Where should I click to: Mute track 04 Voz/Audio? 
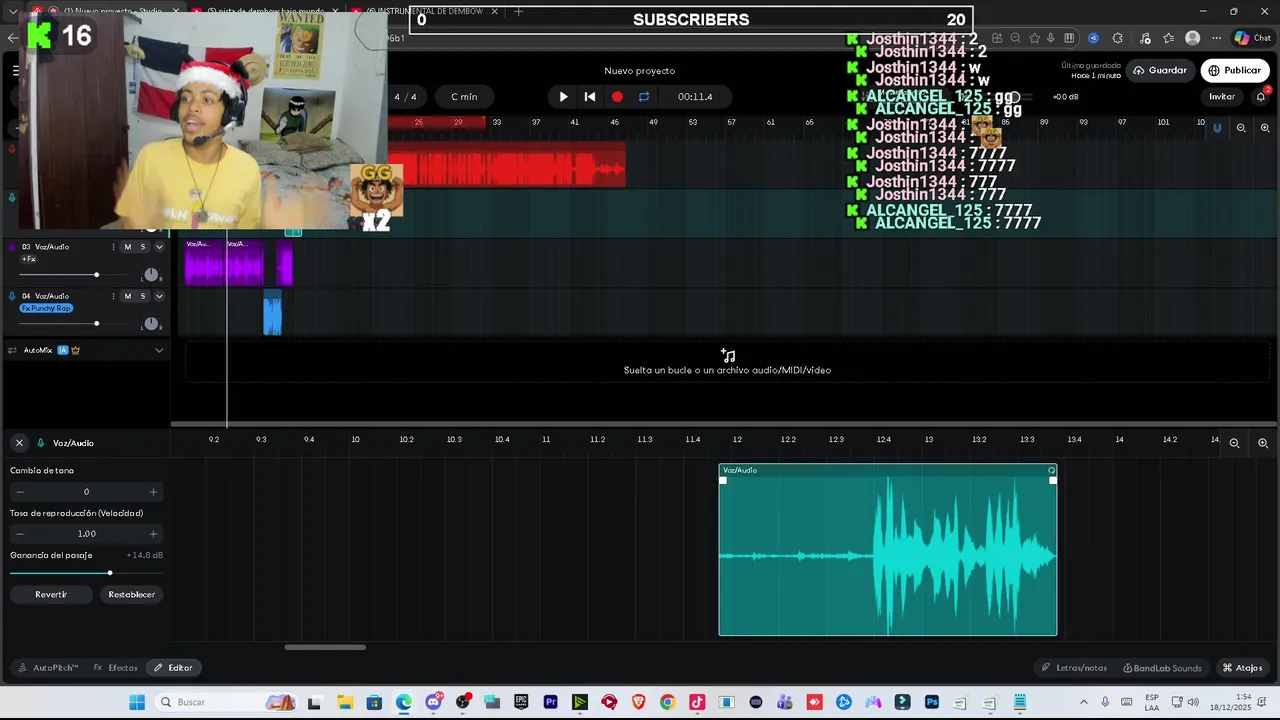[127, 296]
